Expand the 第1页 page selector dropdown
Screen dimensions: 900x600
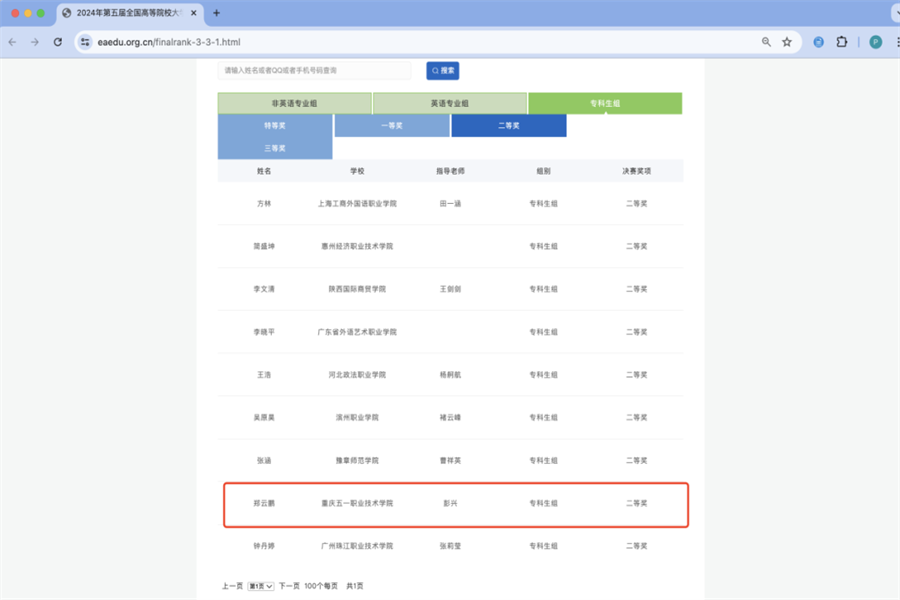point(260,585)
